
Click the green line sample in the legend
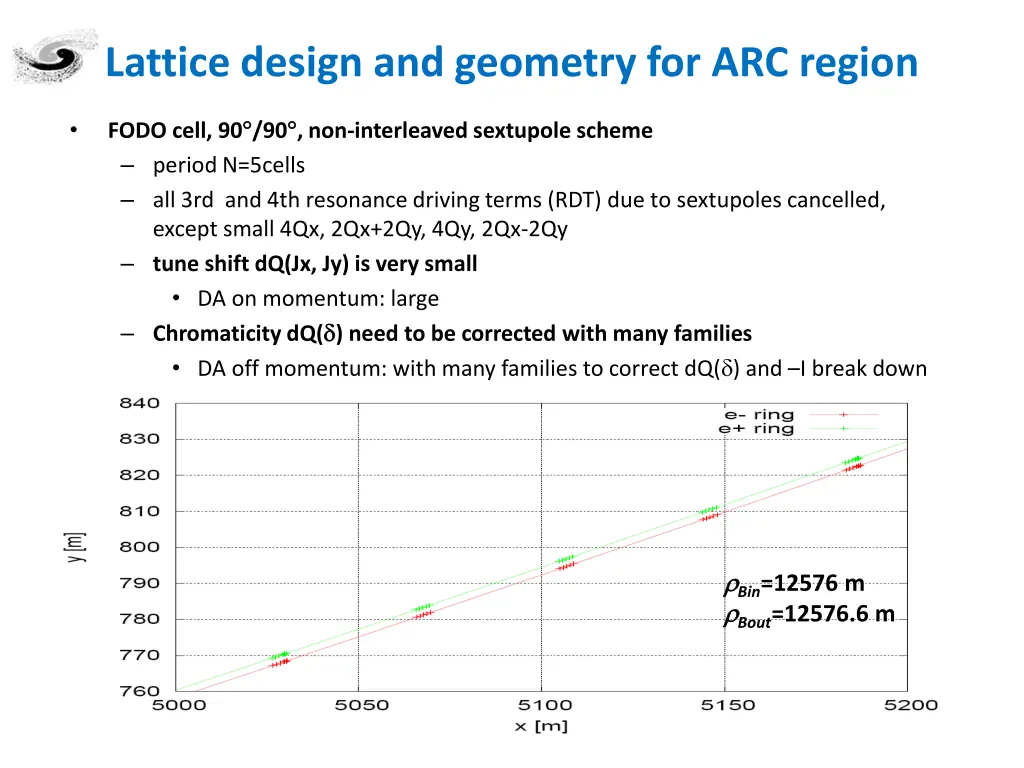(x=844, y=428)
